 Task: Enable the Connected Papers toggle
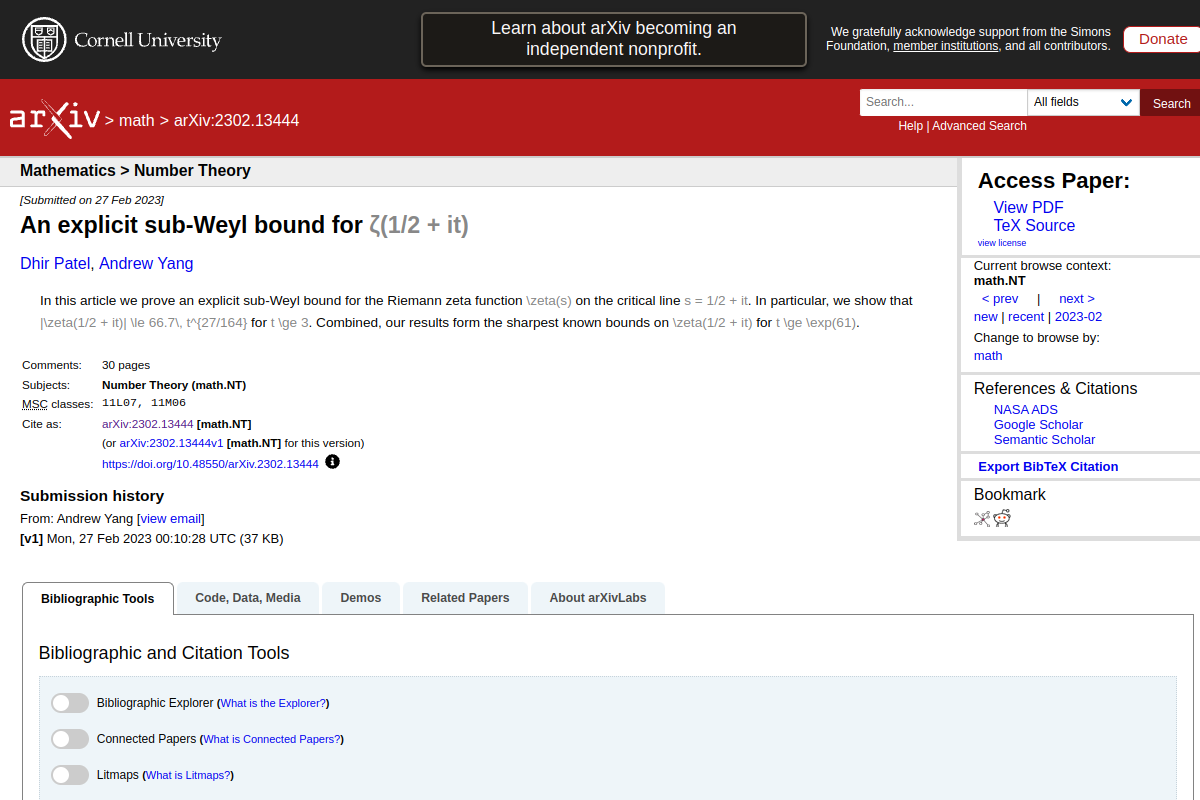click(x=70, y=739)
